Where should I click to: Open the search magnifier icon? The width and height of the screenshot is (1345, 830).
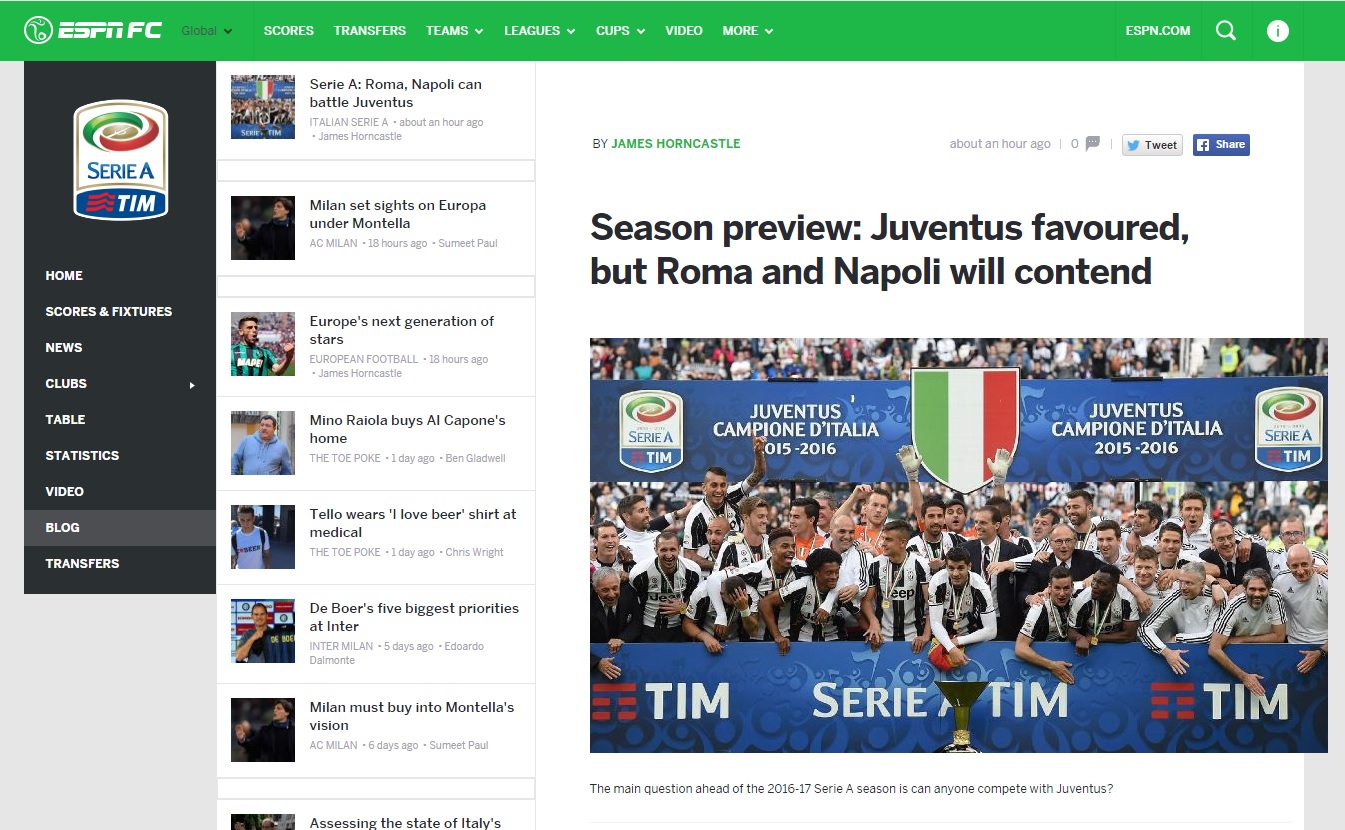[x=1226, y=30]
